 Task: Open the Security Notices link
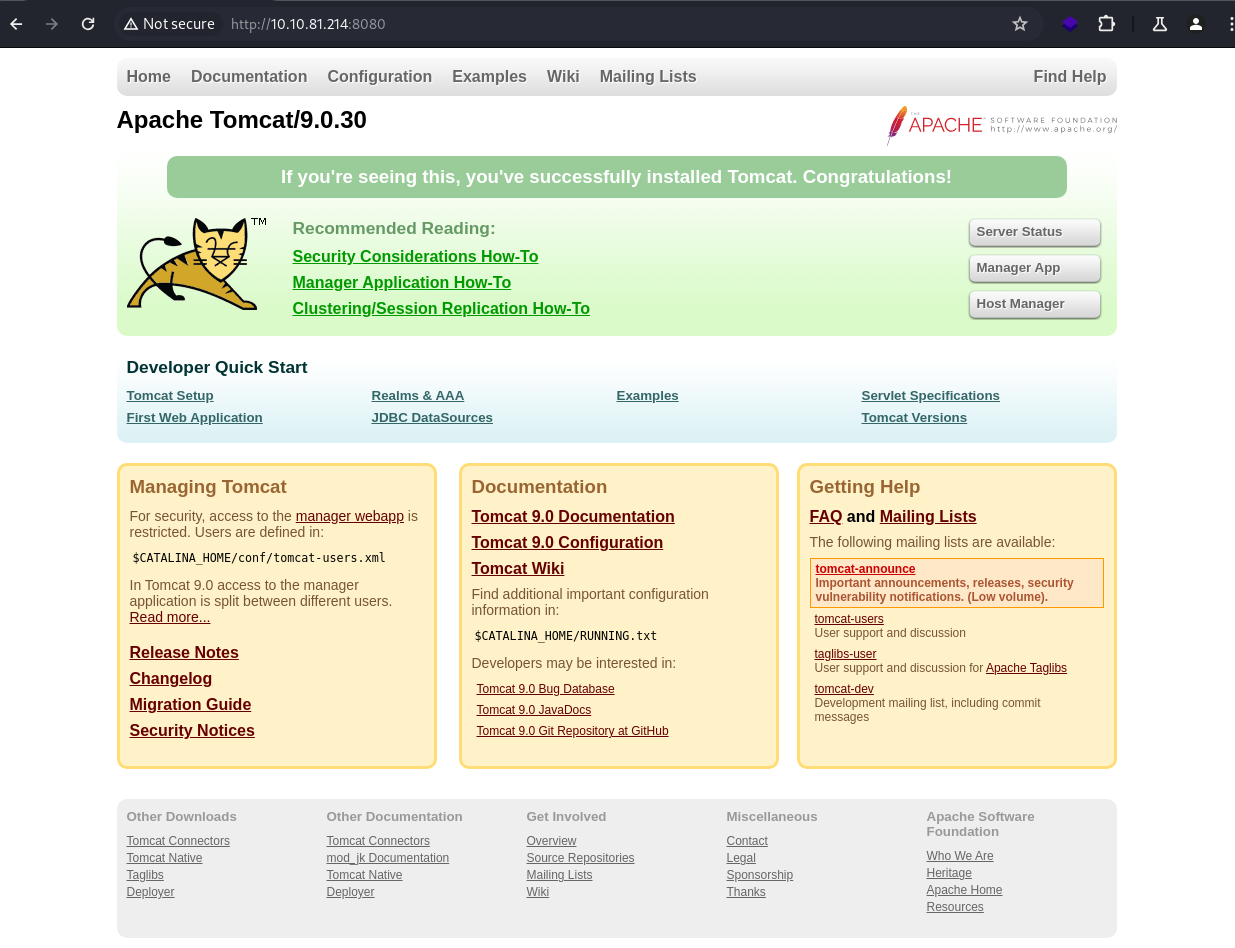[x=192, y=731]
